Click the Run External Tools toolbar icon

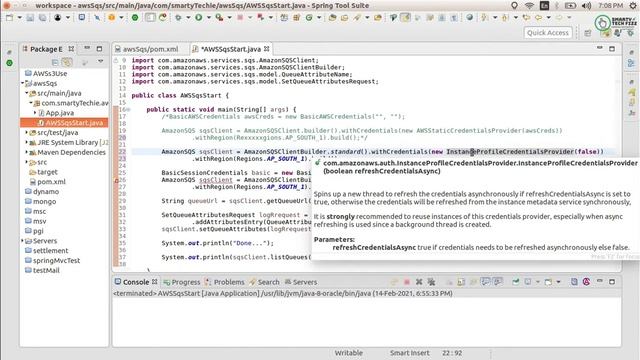click(219, 18)
